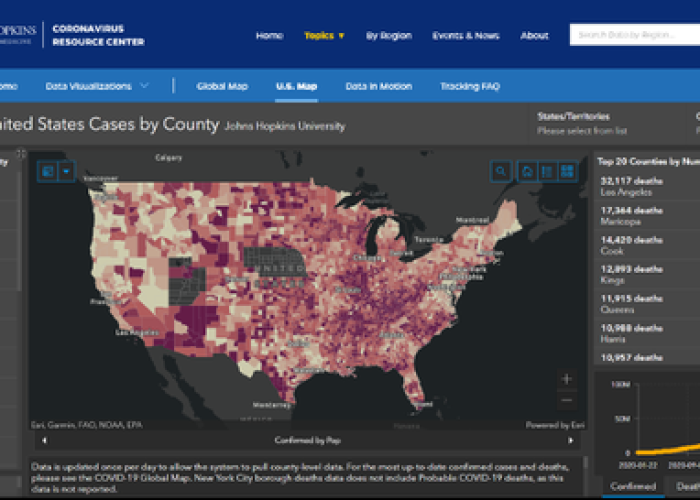This screenshot has height=500, width=700.
Task: Open the About navigation item
Action: tap(534, 36)
